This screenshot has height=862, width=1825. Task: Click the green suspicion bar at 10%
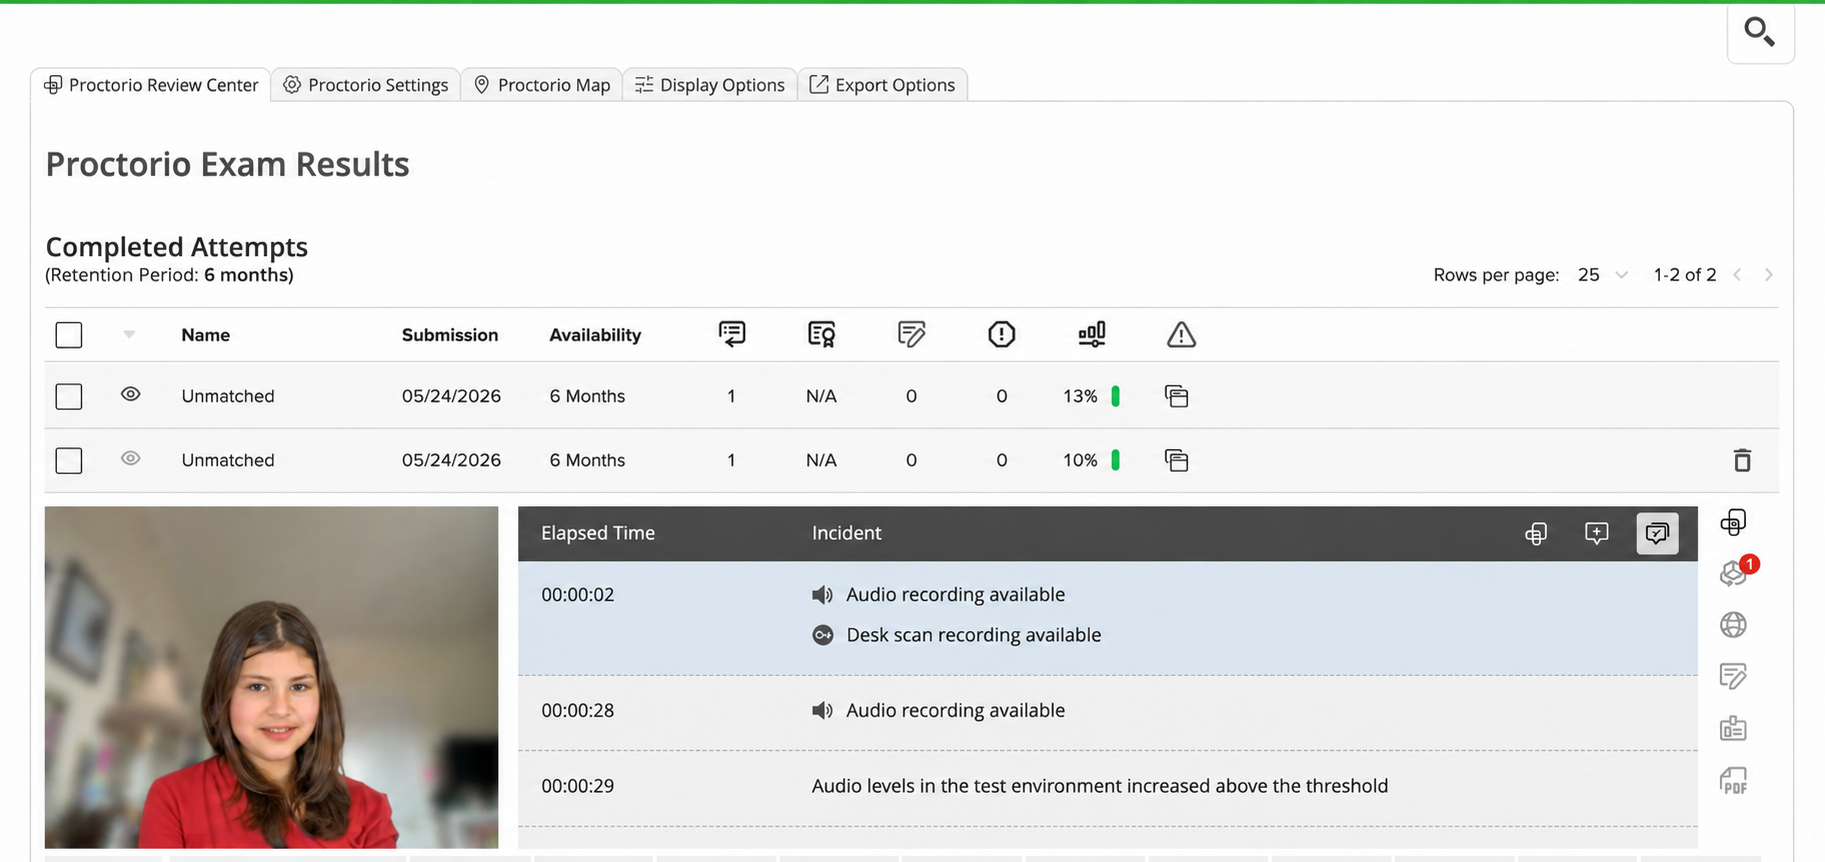pos(1115,460)
